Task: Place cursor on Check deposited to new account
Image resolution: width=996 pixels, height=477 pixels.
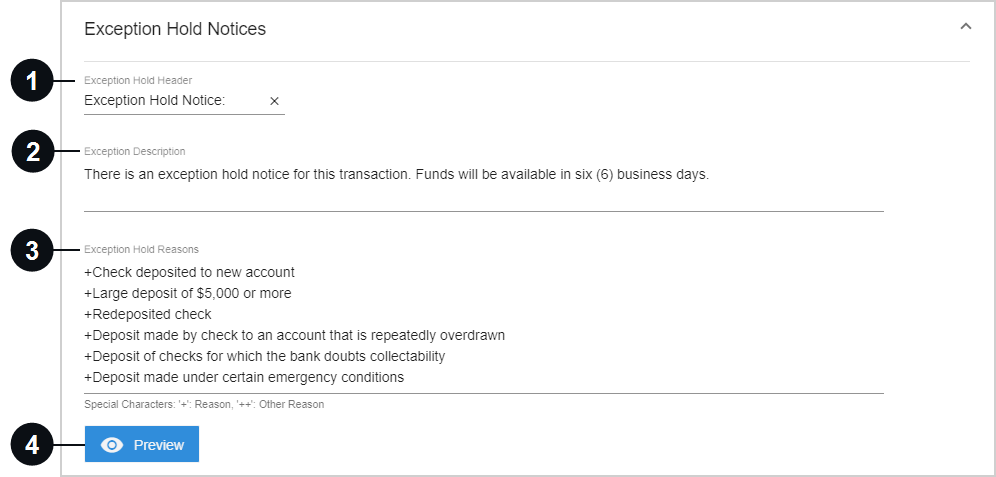Action: pyautogui.click(x=189, y=272)
